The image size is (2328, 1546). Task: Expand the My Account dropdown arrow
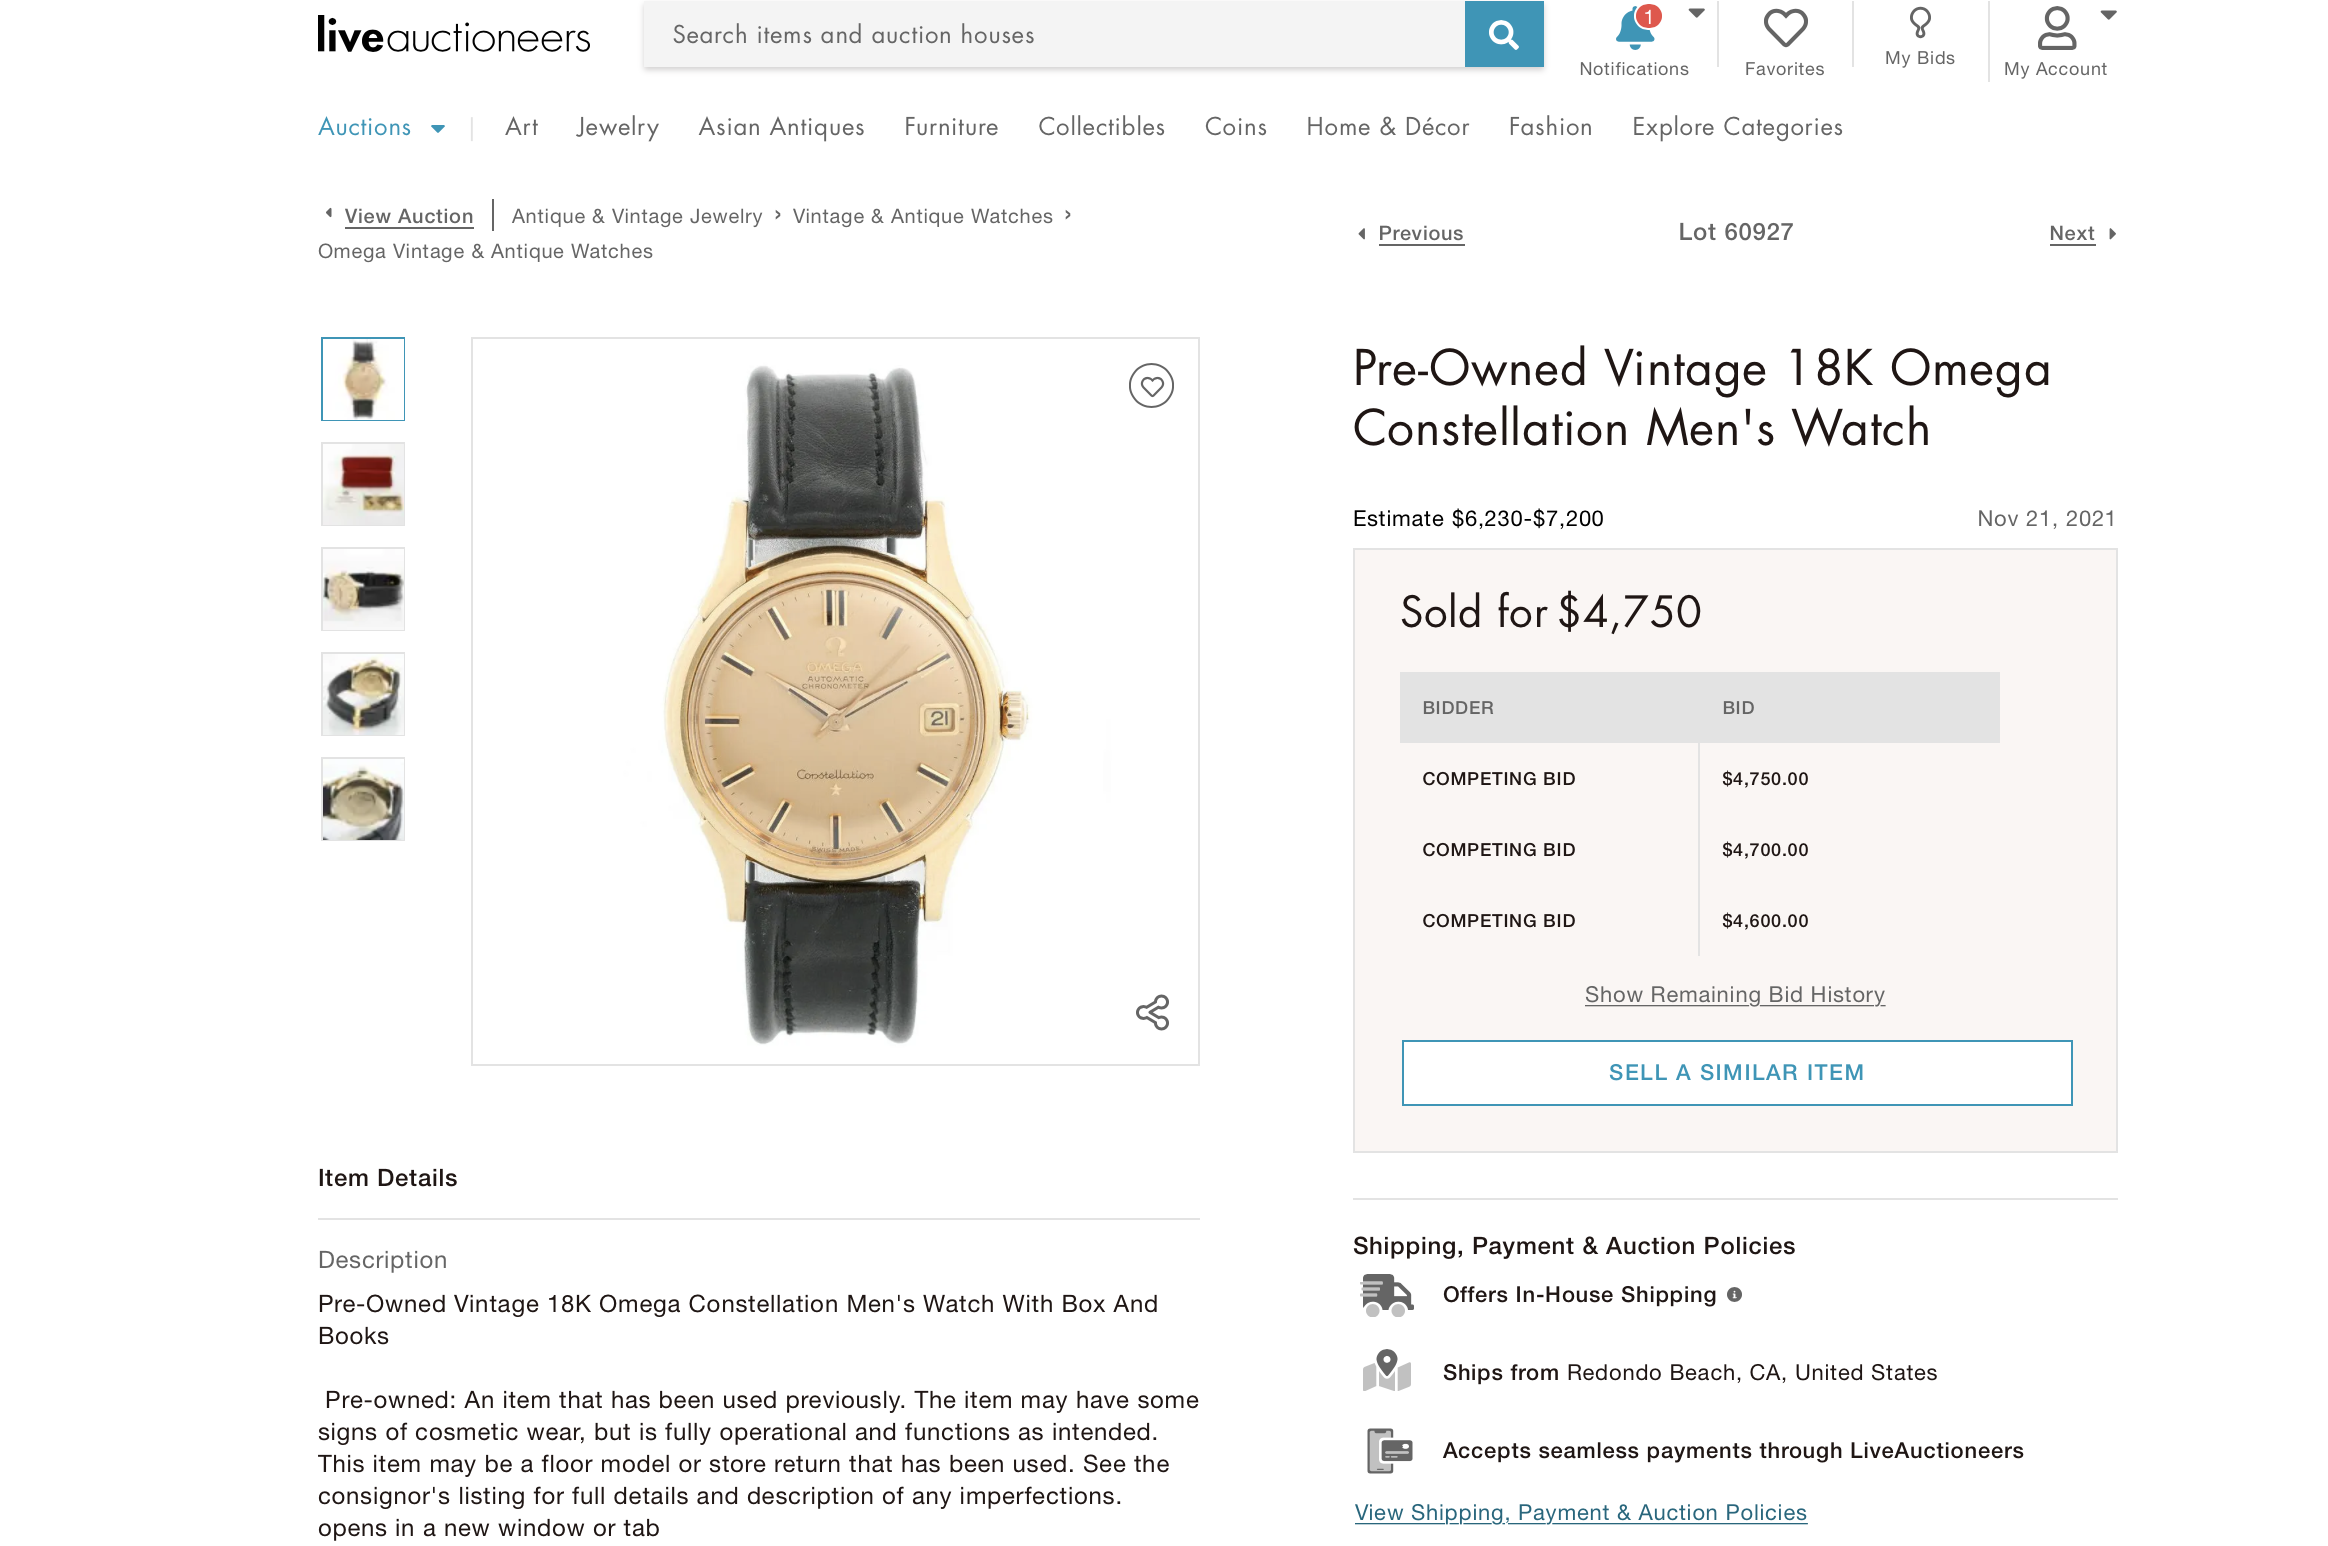tap(2108, 15)
